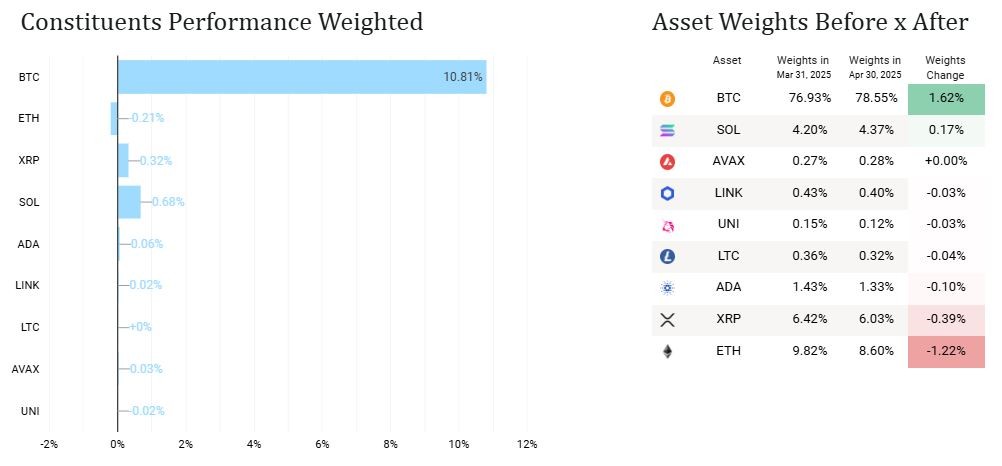Click the ETH label on chart axis
This screenshot has height=466, width=1002.
coord(28,118)
